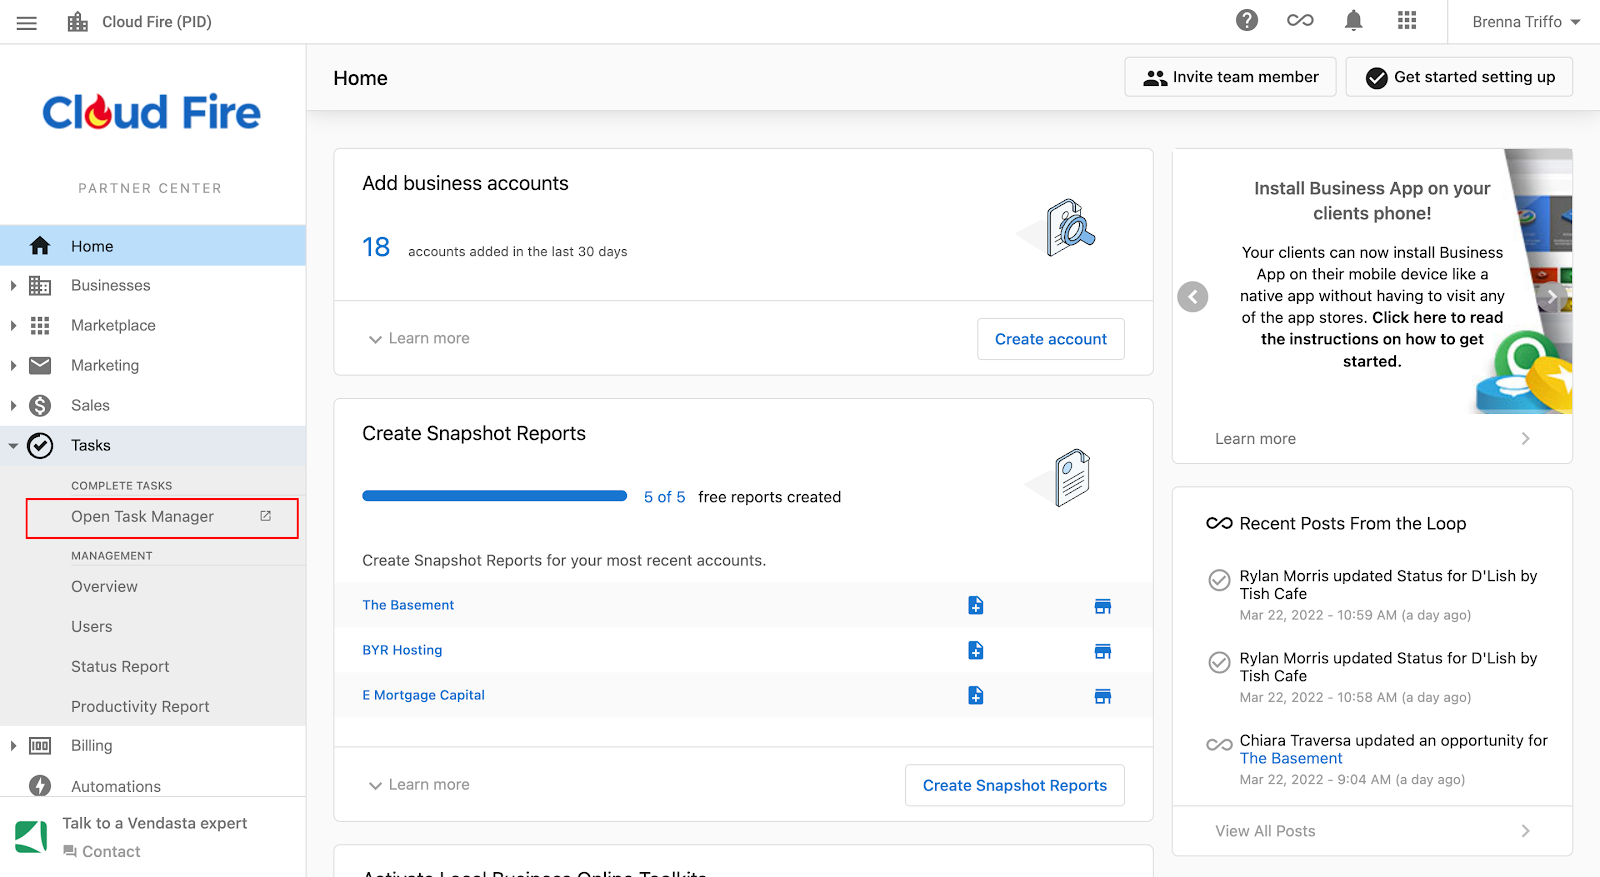Click the Automations lightning icon
The width and height of the screenshot is (1600, 877).
tap(40, 786)
